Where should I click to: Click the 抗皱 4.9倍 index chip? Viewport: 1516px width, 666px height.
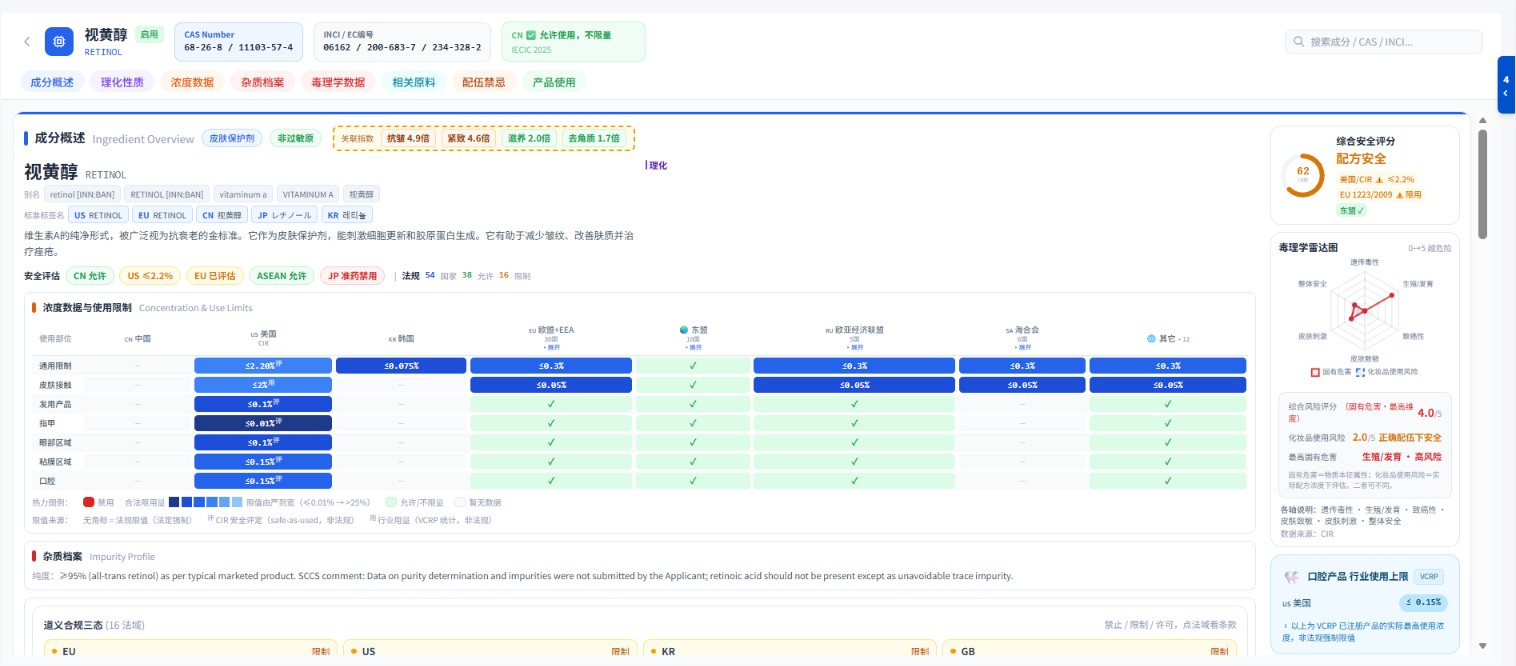[408, 138]
